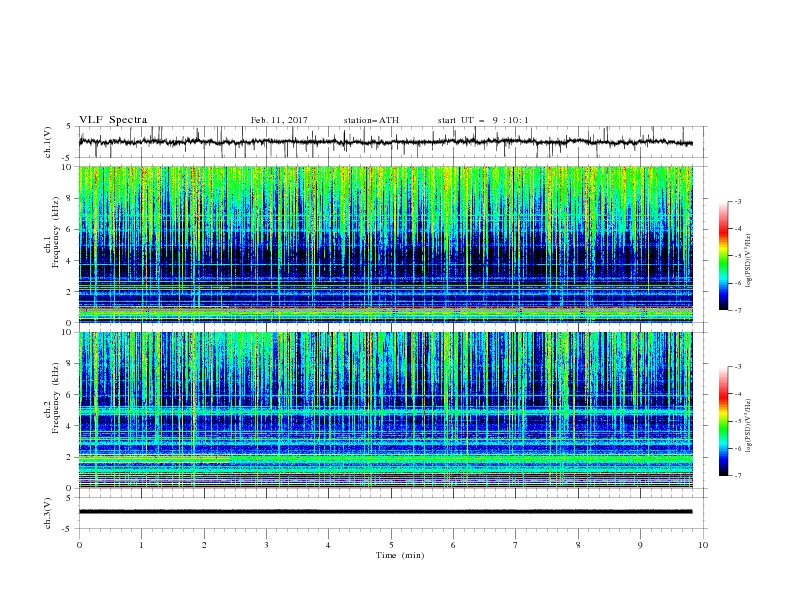This screenshot has width=792, height=612.
Task: Click the "-3" label on ch.1 color bar
Action: (737, 201)
